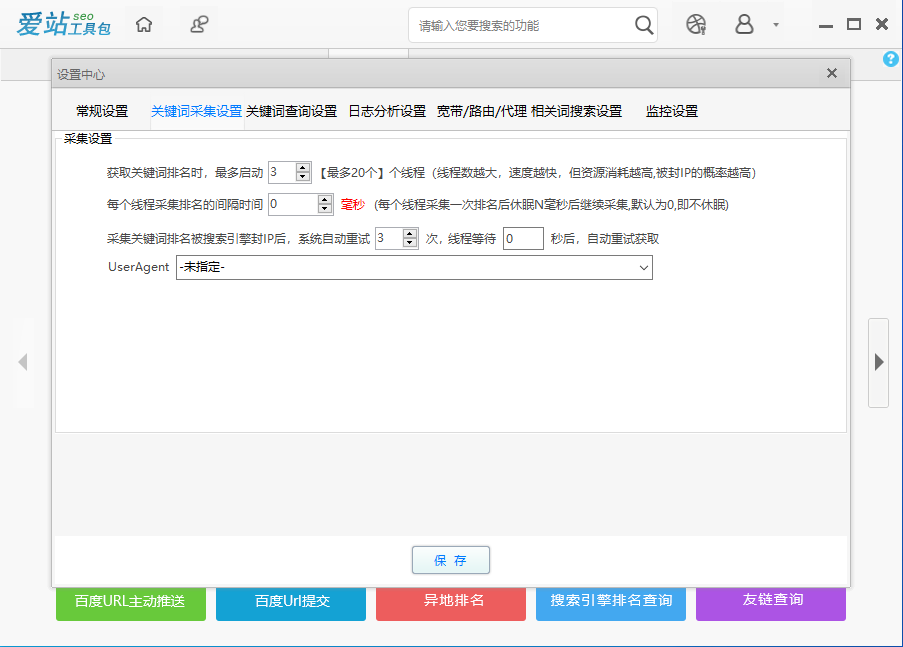Open 百度URL主动推送 tool
This screenshot has width=903, height=647.
pos(131,603)
